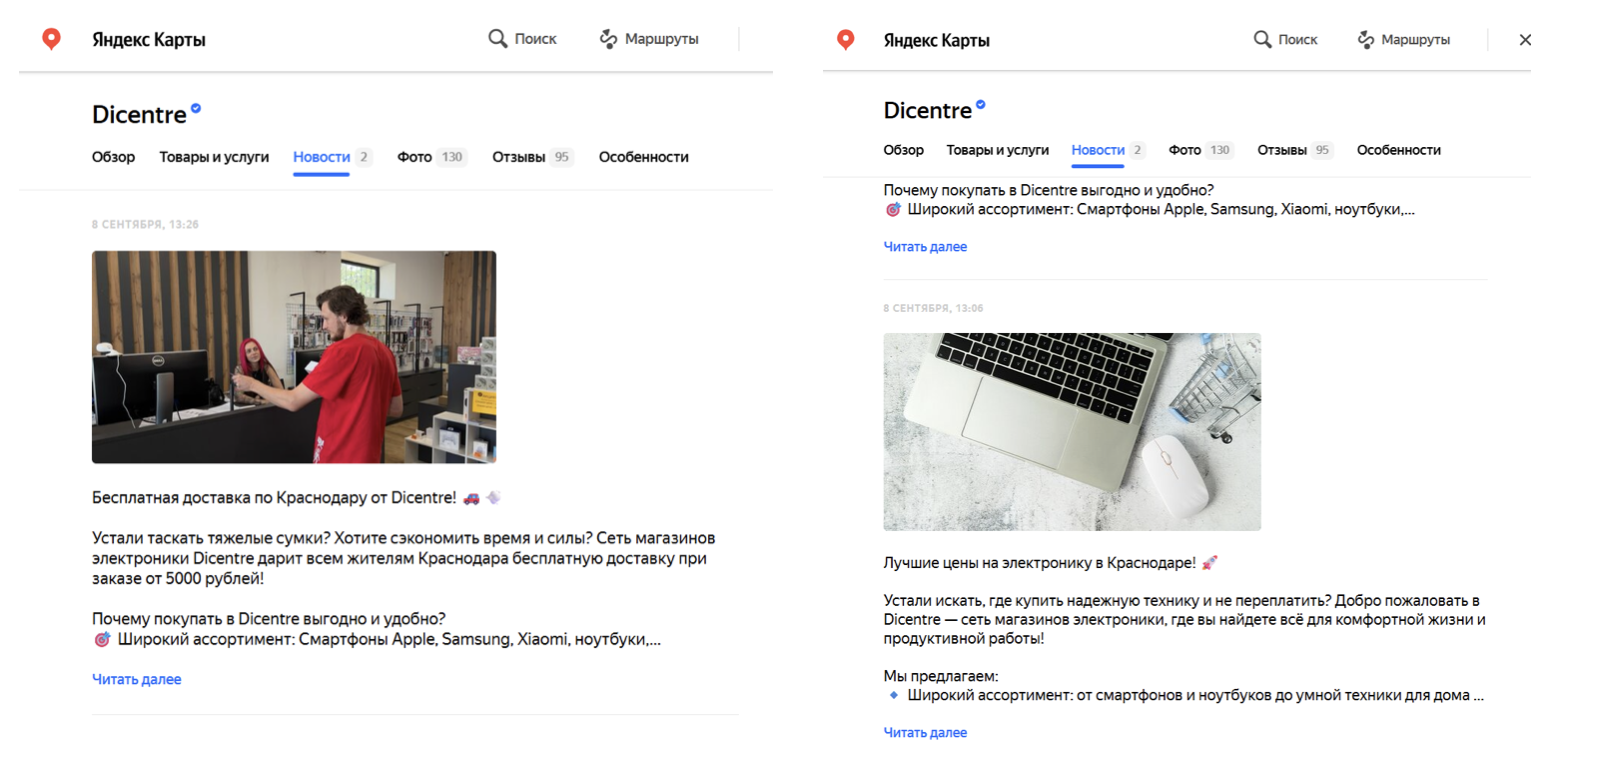Screen dimensions: 1598x770
Task: Open the Особенности tab in left panel
Action: click(643, 157)
